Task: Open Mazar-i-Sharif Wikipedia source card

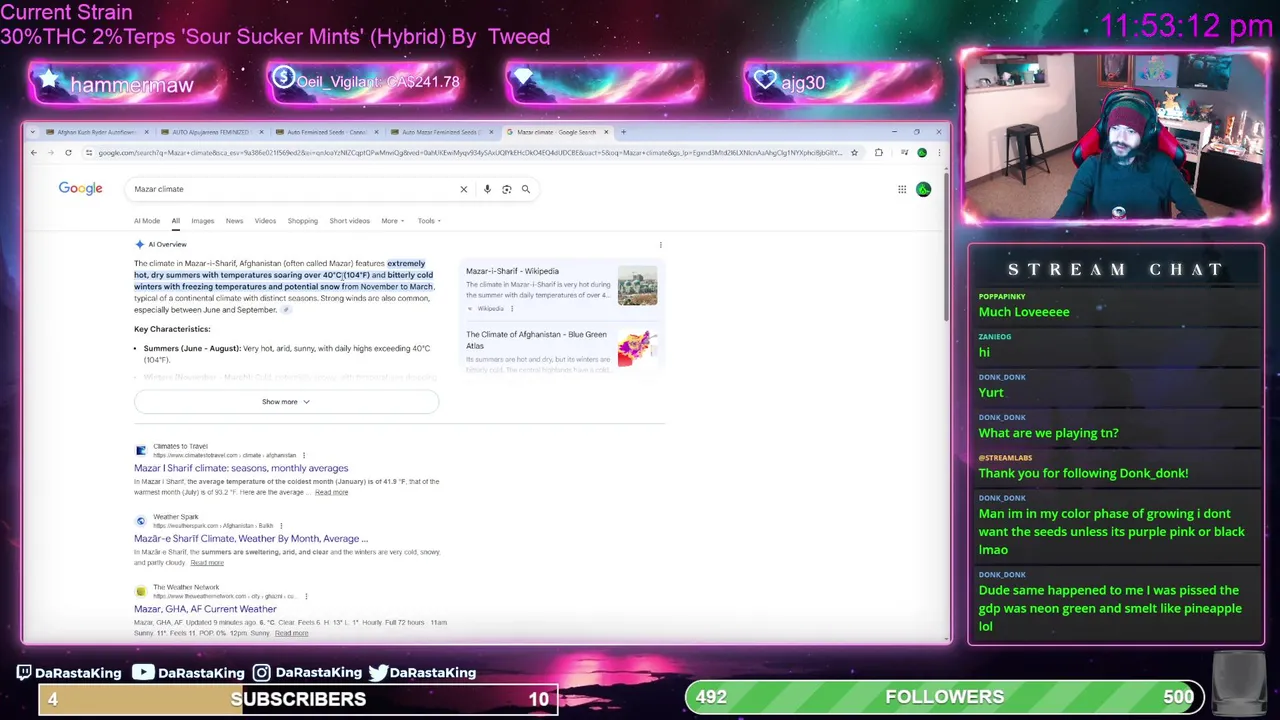Action: pos(512,271)
